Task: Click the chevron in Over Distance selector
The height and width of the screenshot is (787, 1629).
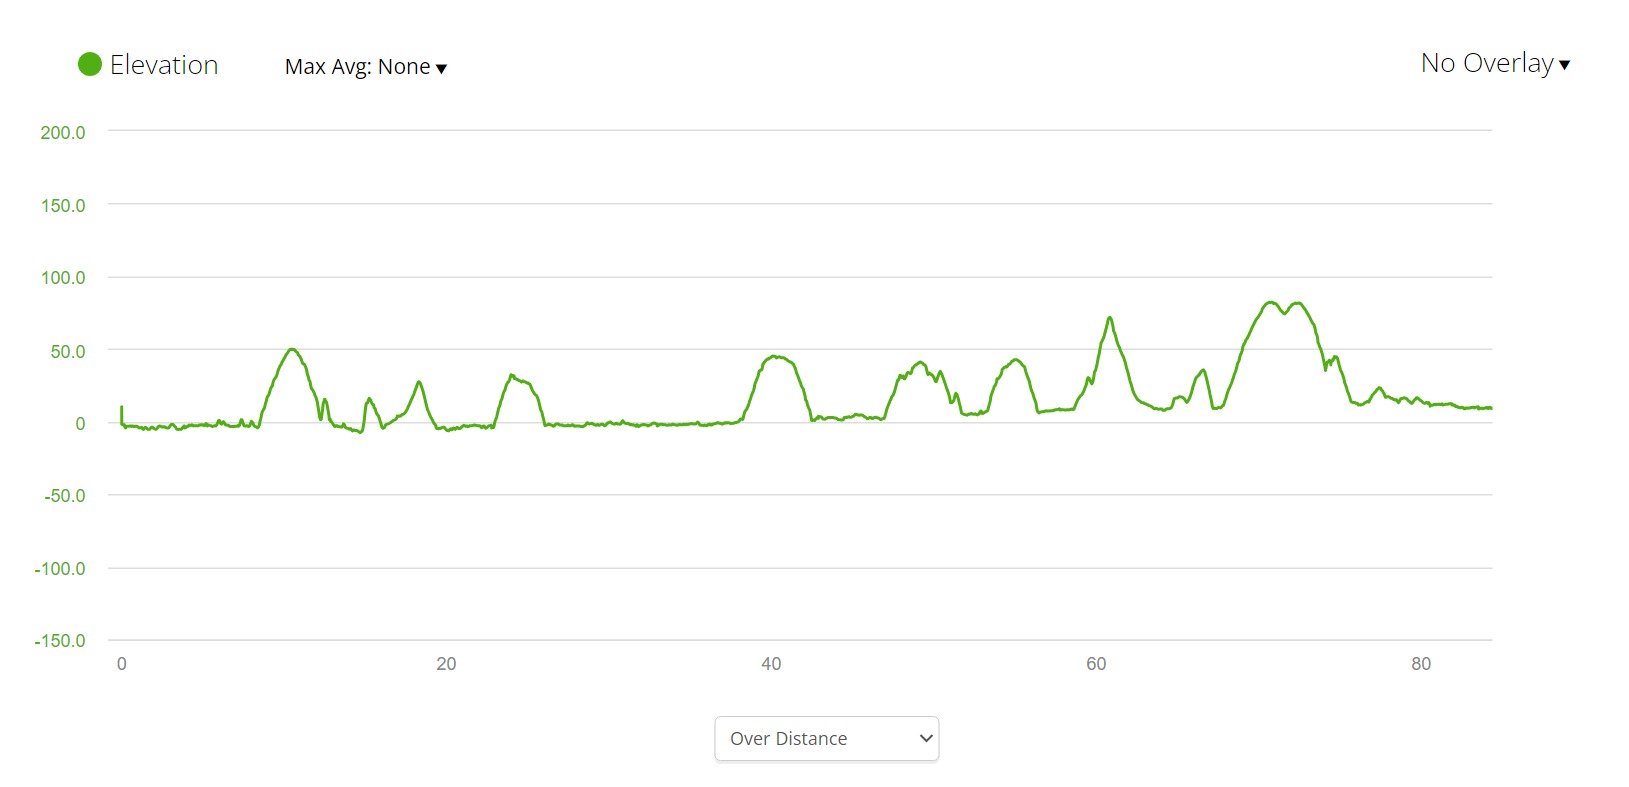Action: coord(926,739)
